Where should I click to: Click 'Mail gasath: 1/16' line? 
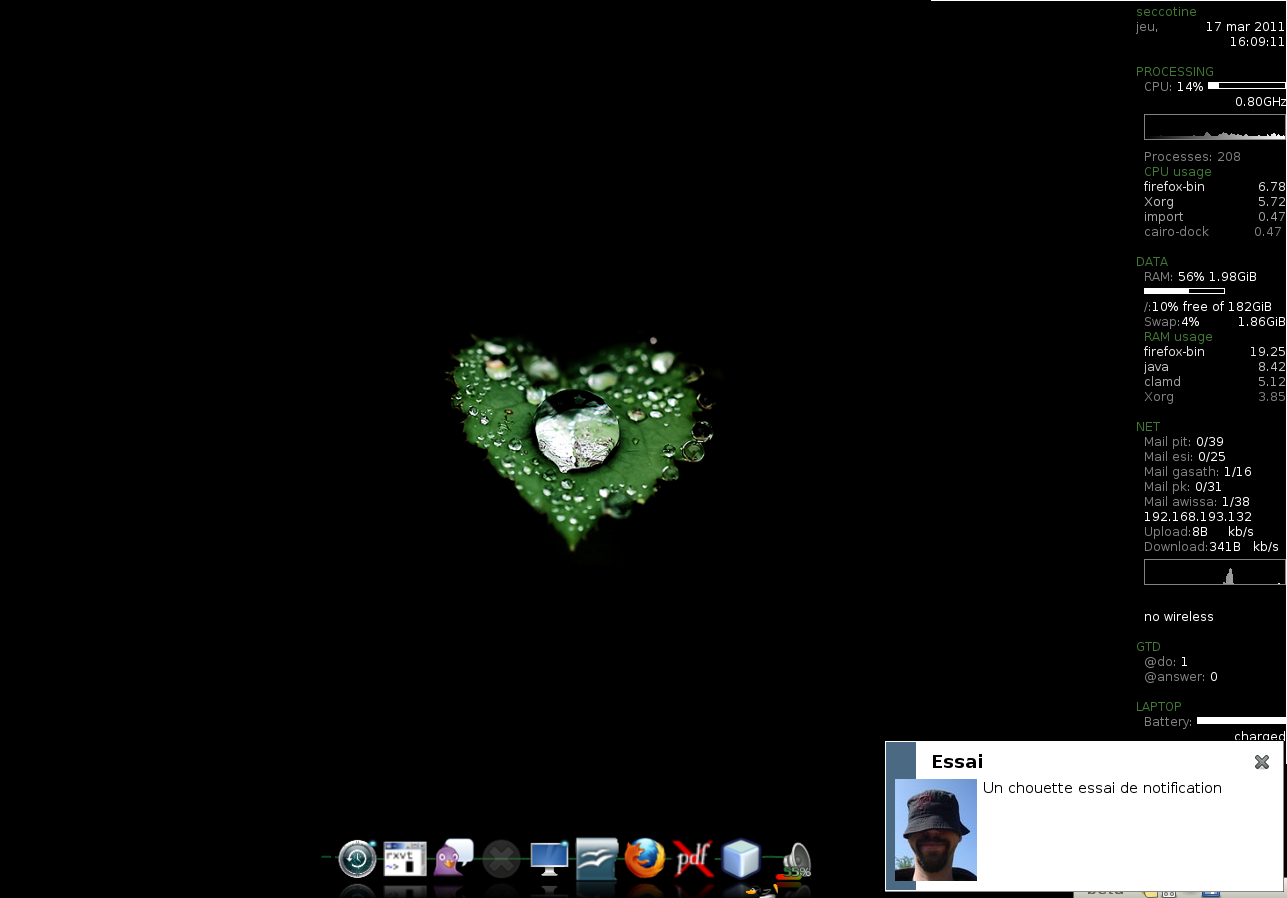point(1198,472)
